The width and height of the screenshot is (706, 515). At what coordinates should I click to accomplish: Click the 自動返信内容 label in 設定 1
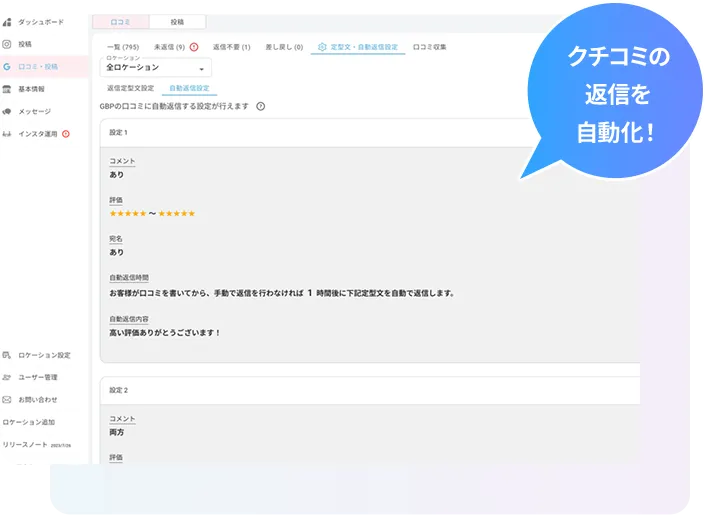pyautogui.click(x=129, y=319)
